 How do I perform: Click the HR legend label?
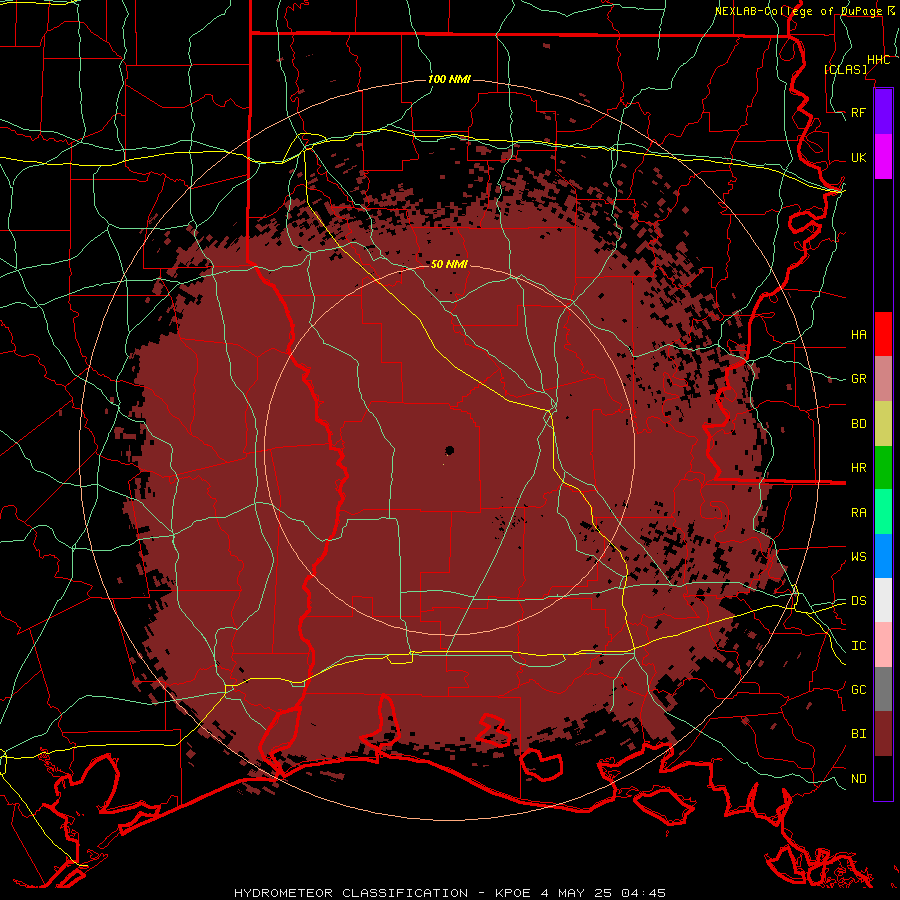(859, 468)
